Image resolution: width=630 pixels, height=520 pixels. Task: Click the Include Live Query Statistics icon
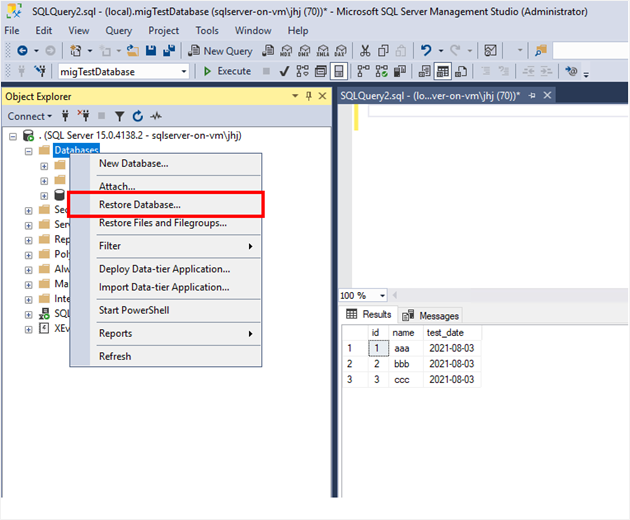pyautogui.click(x=382, y=72)
